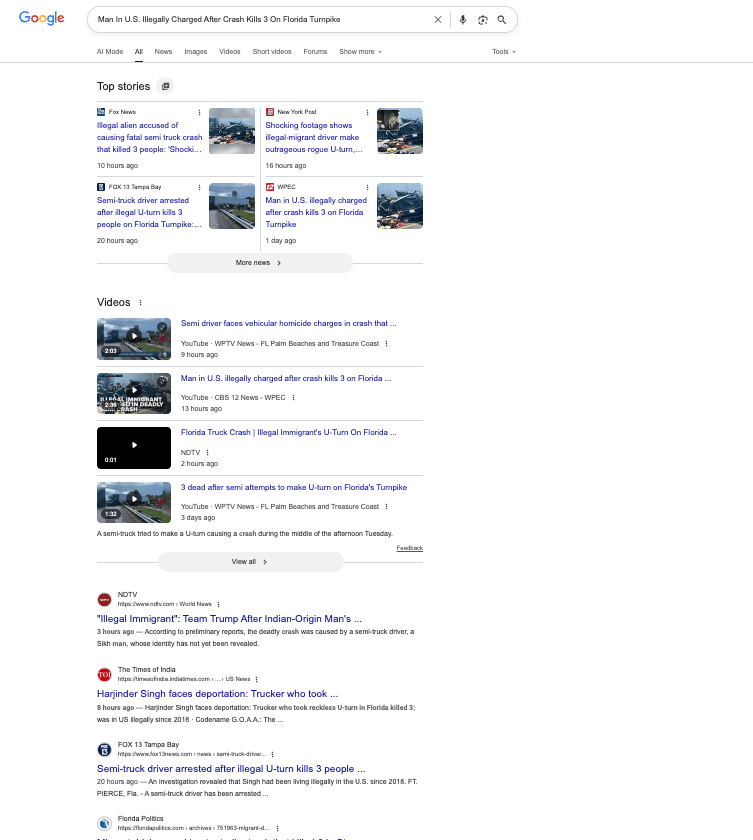Open three-dot menu for CBS 12 News video
Viewport: 753px width, 840px height.
(293, 398)
